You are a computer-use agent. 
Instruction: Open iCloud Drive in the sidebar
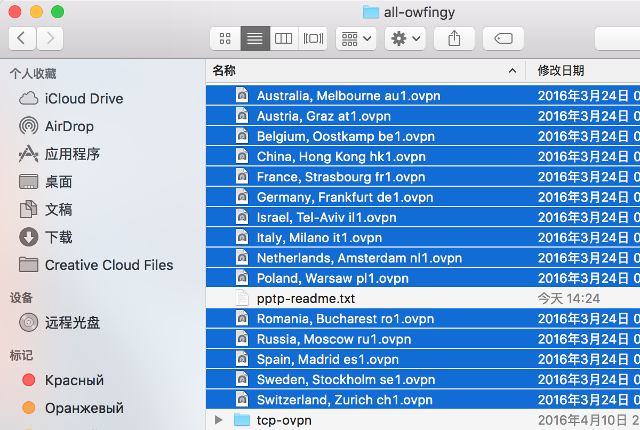pyautogui.click(x=83, y=99)
